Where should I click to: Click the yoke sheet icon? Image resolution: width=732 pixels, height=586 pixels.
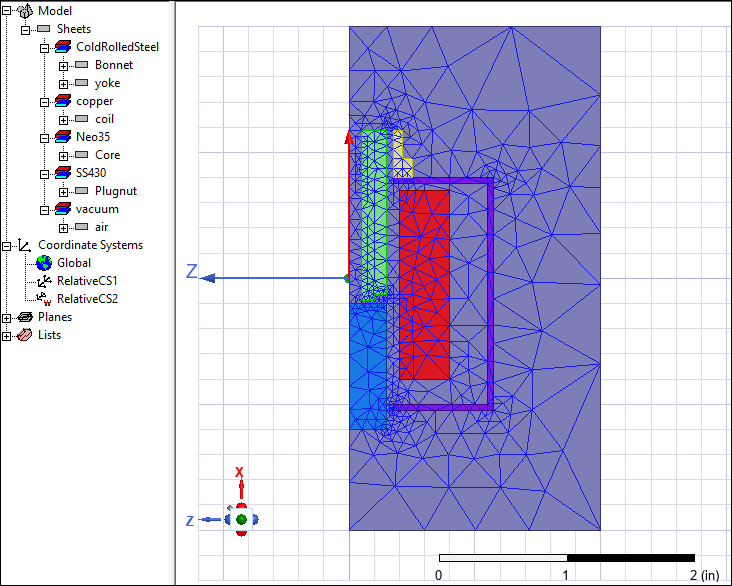click(82, 83)
